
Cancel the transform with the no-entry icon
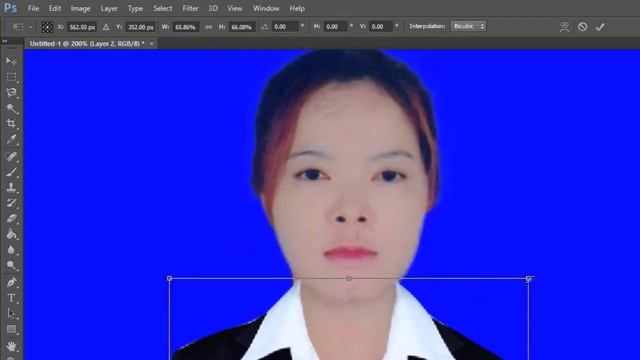click(x=582, y=27)
